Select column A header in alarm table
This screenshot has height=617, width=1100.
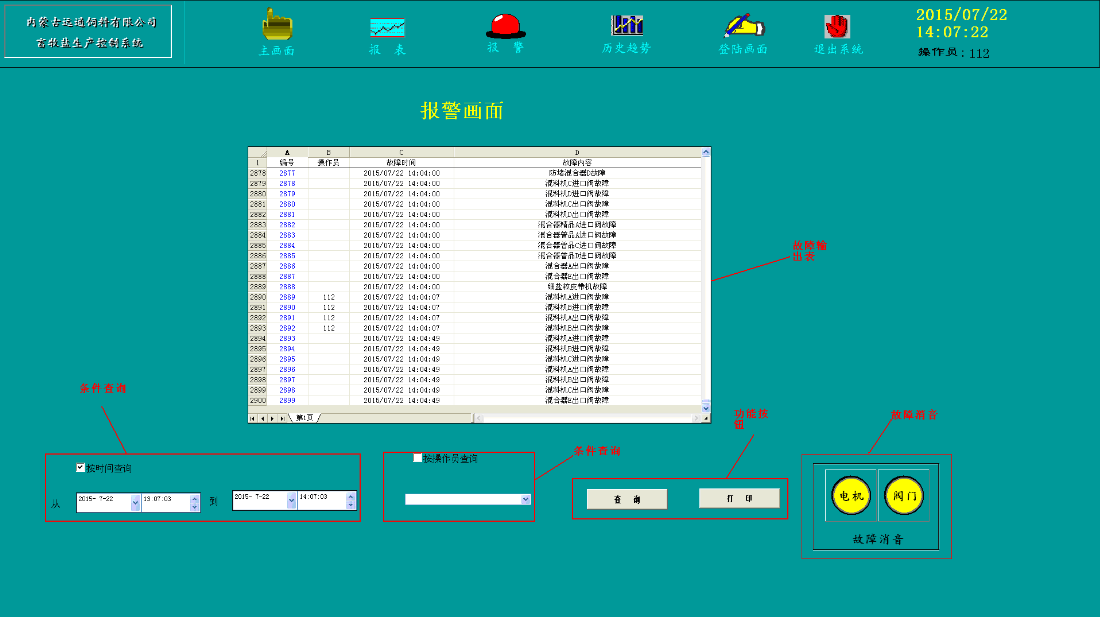pos(287,152)
